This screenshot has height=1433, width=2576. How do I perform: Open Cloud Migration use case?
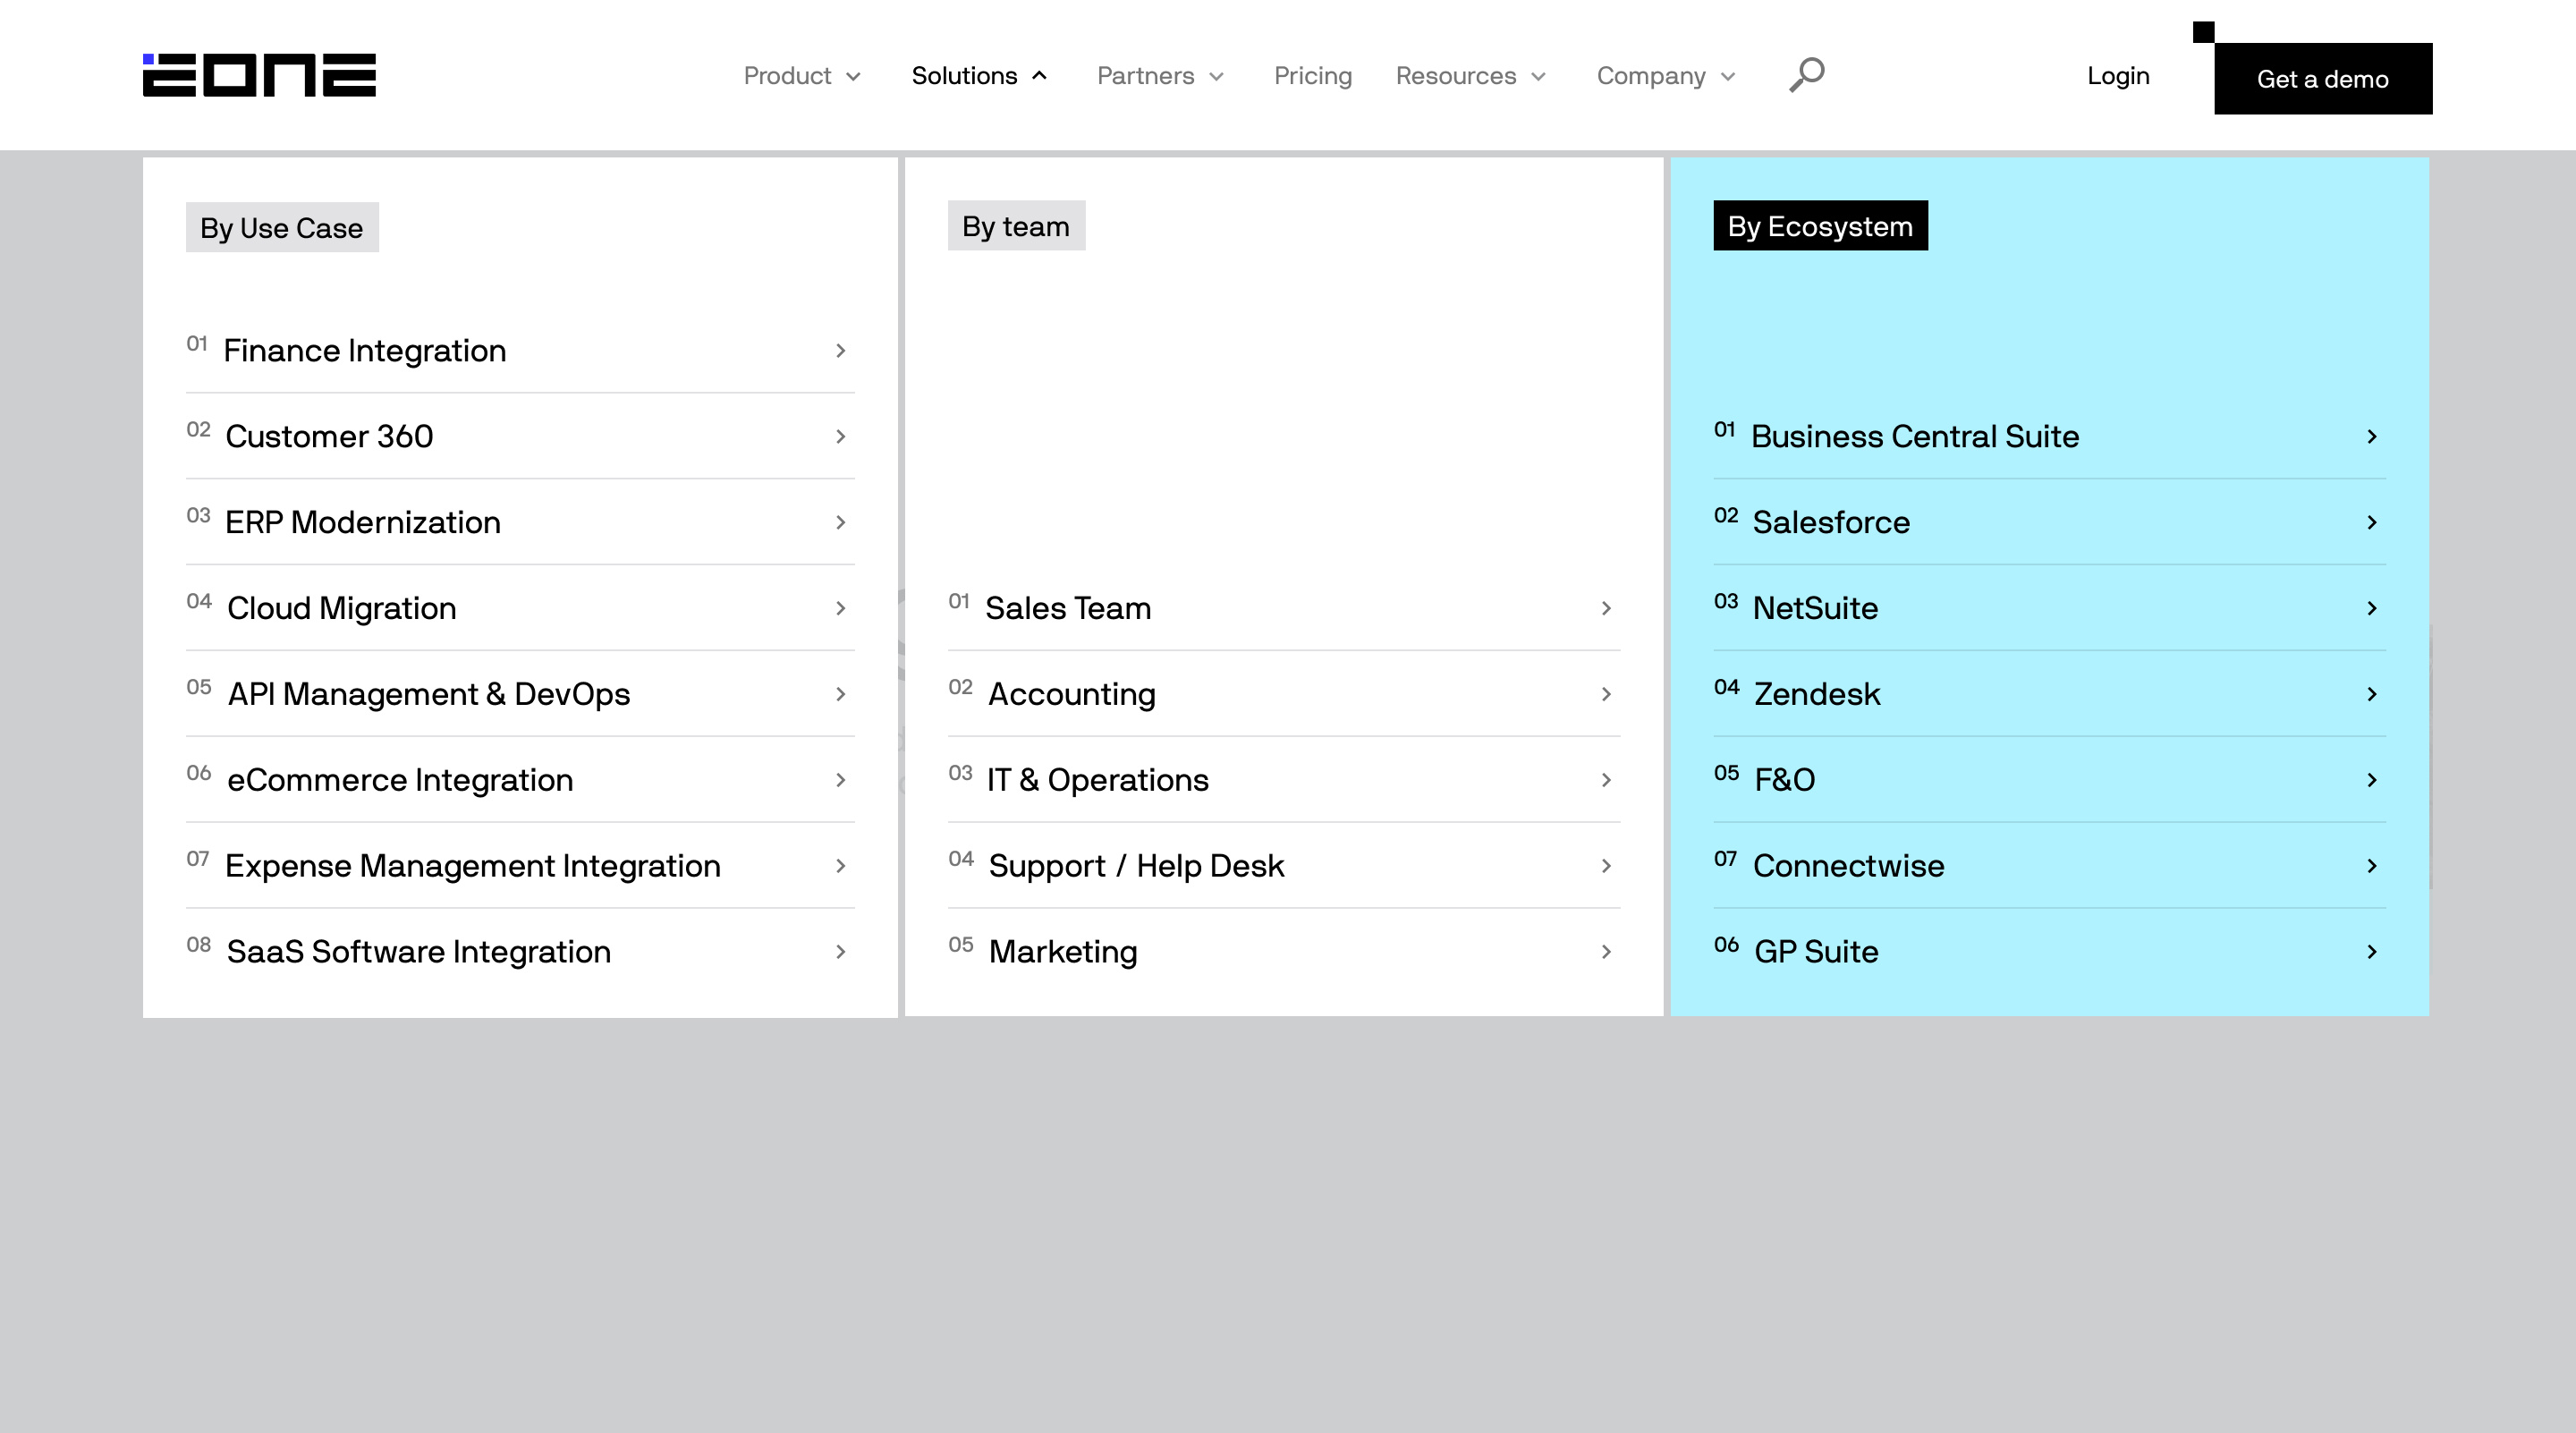pyautogui.click(x=520, y=609)
